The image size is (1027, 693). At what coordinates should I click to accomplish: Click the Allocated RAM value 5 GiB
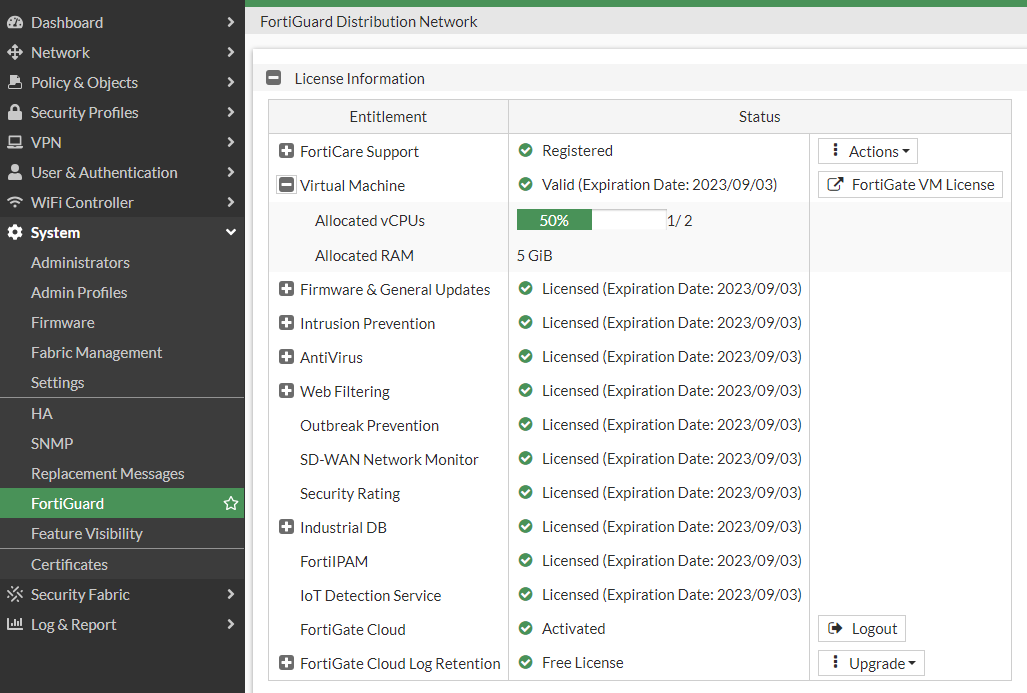pos(534,255)
